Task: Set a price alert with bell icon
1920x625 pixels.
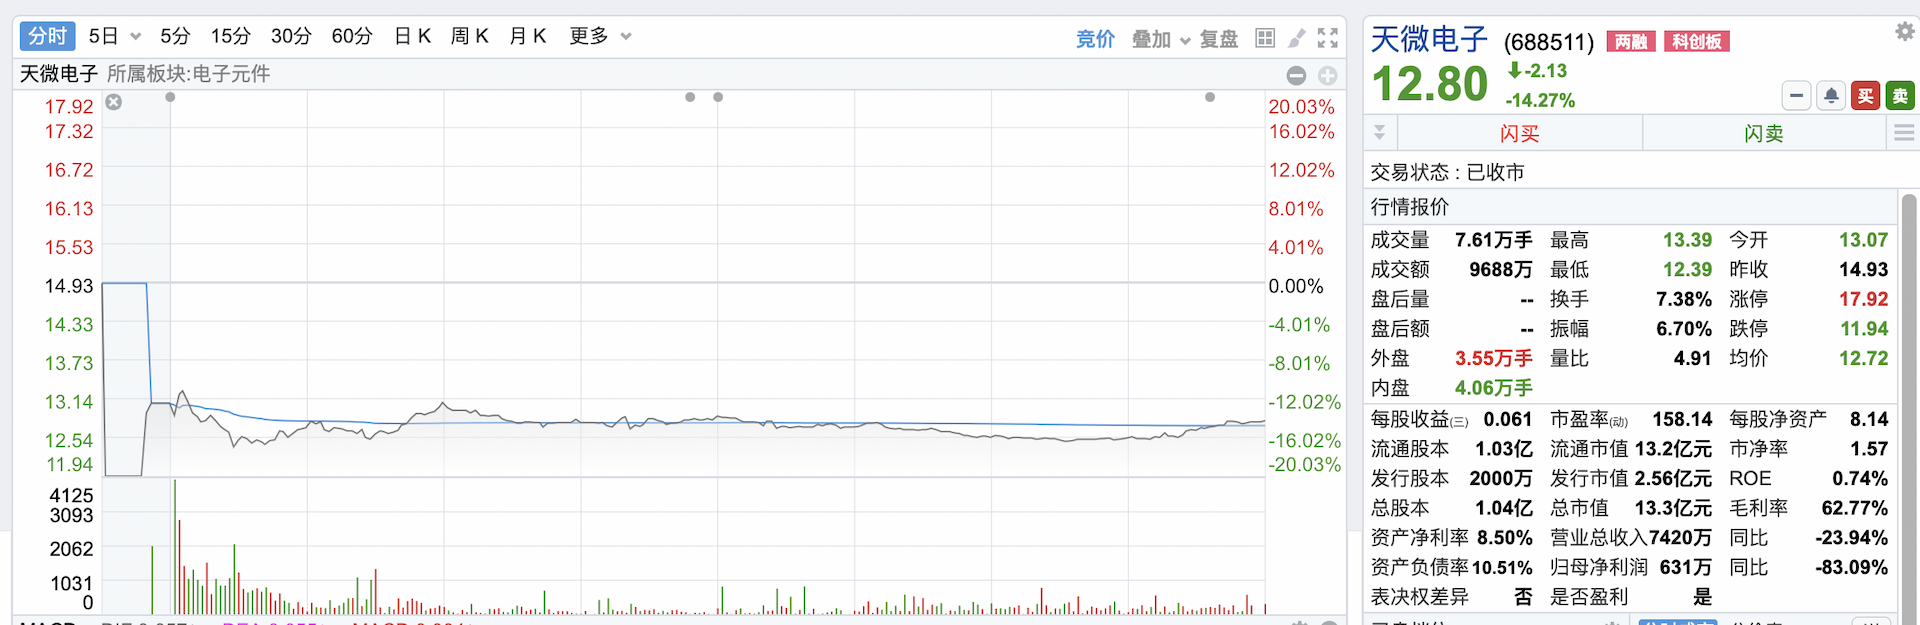Action: click(1831, 96)
